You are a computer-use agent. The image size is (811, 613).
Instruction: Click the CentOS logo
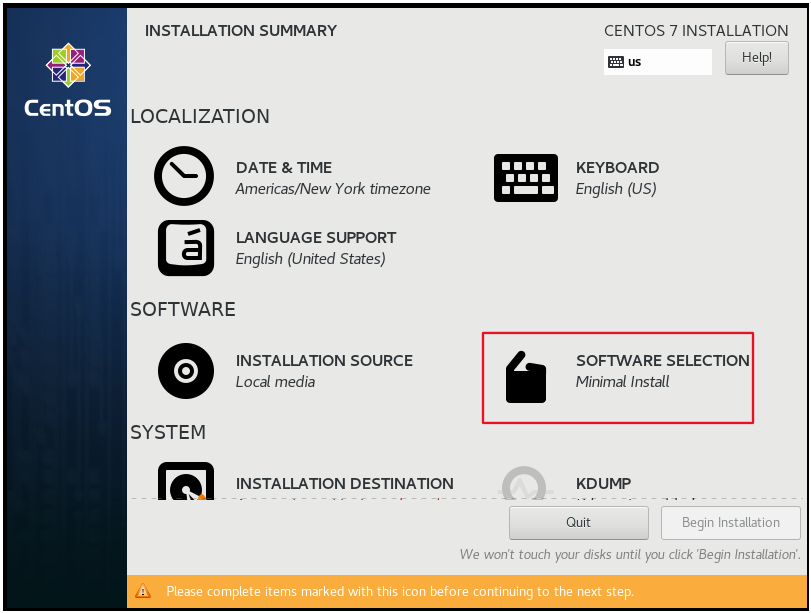[68, 80]
